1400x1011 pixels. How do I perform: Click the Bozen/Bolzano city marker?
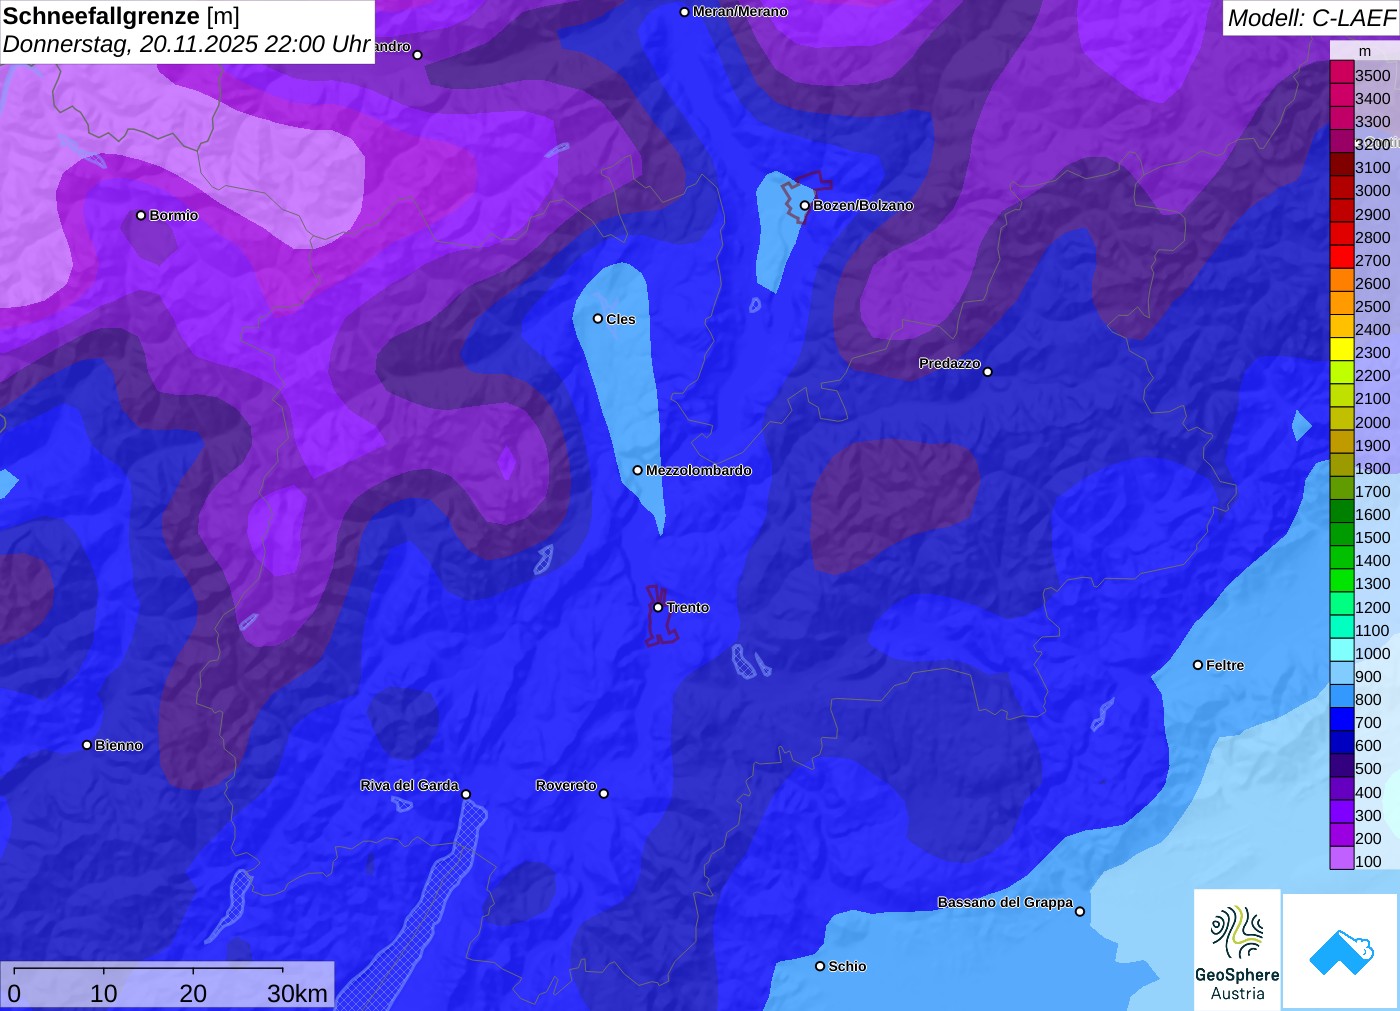point(805,205)
